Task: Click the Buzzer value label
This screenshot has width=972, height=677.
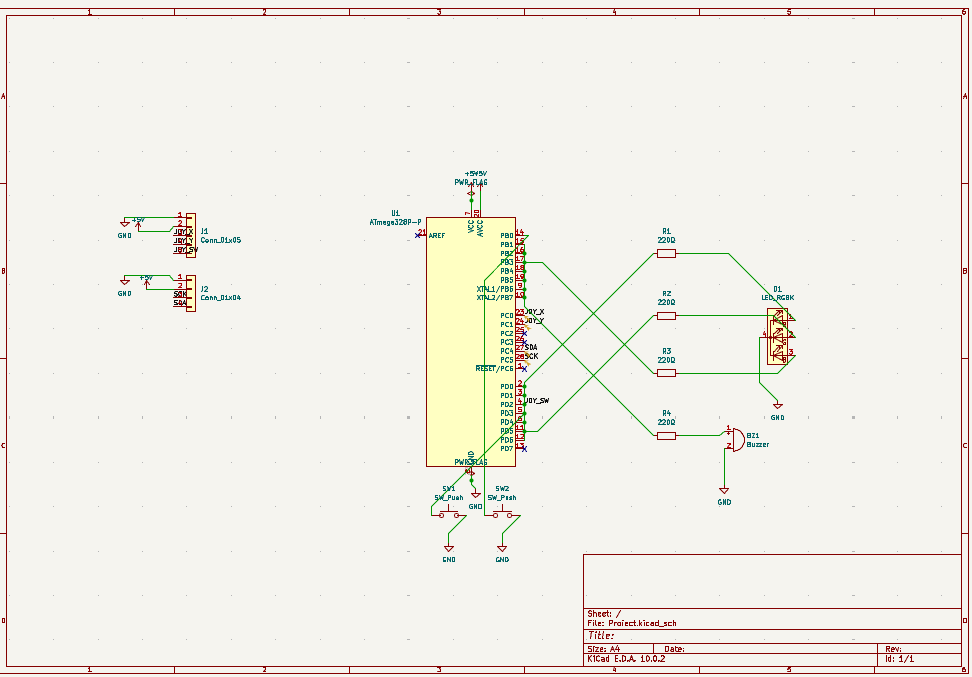Action: pos(758,445)
